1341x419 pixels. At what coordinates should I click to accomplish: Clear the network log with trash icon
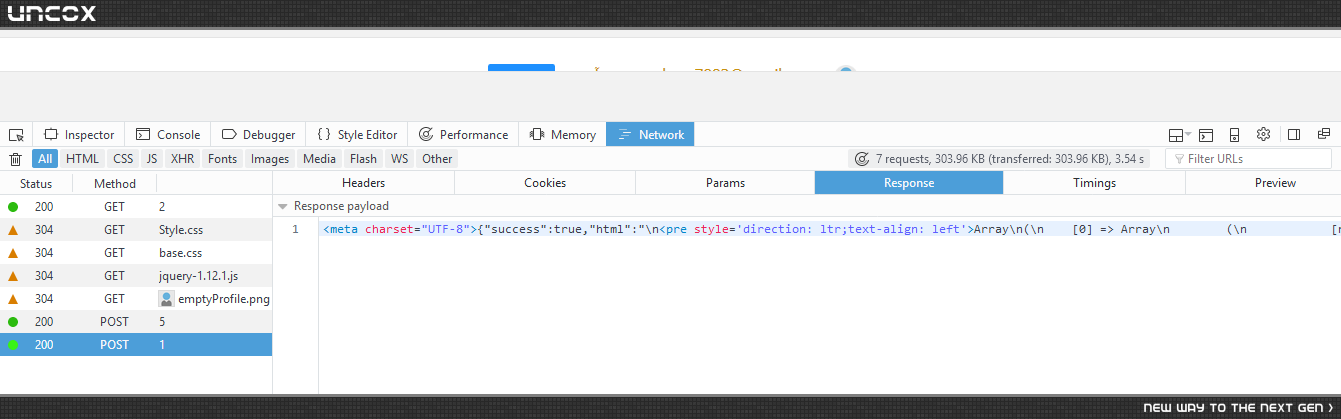point(15,159)
